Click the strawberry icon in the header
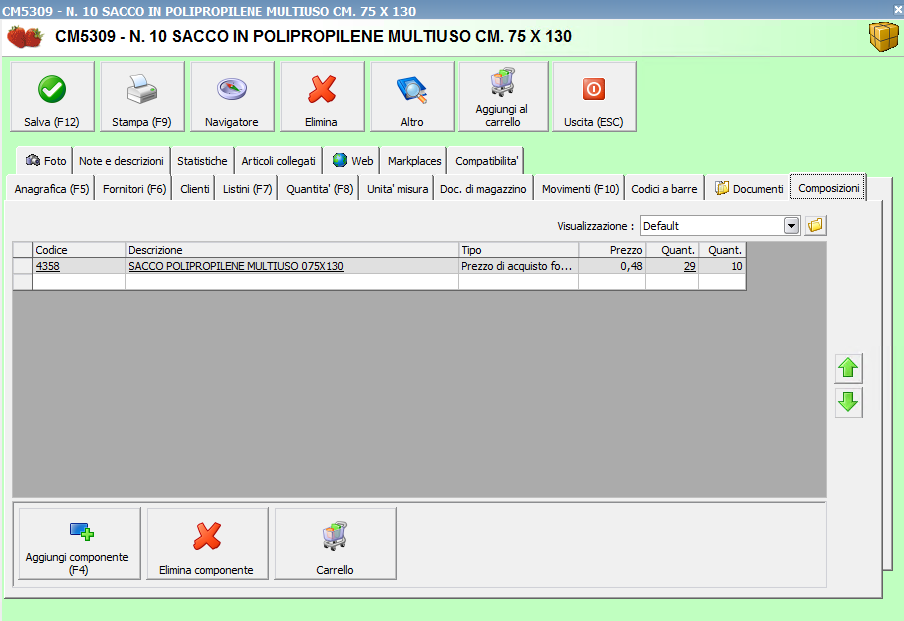Image resolution: width=904 pixels, height=621 pixels. [x=25, y=36]
